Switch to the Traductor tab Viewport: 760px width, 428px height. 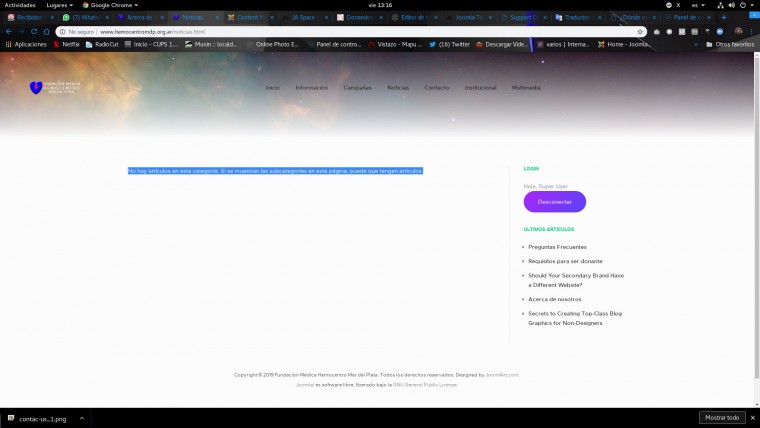click(577, 17)
